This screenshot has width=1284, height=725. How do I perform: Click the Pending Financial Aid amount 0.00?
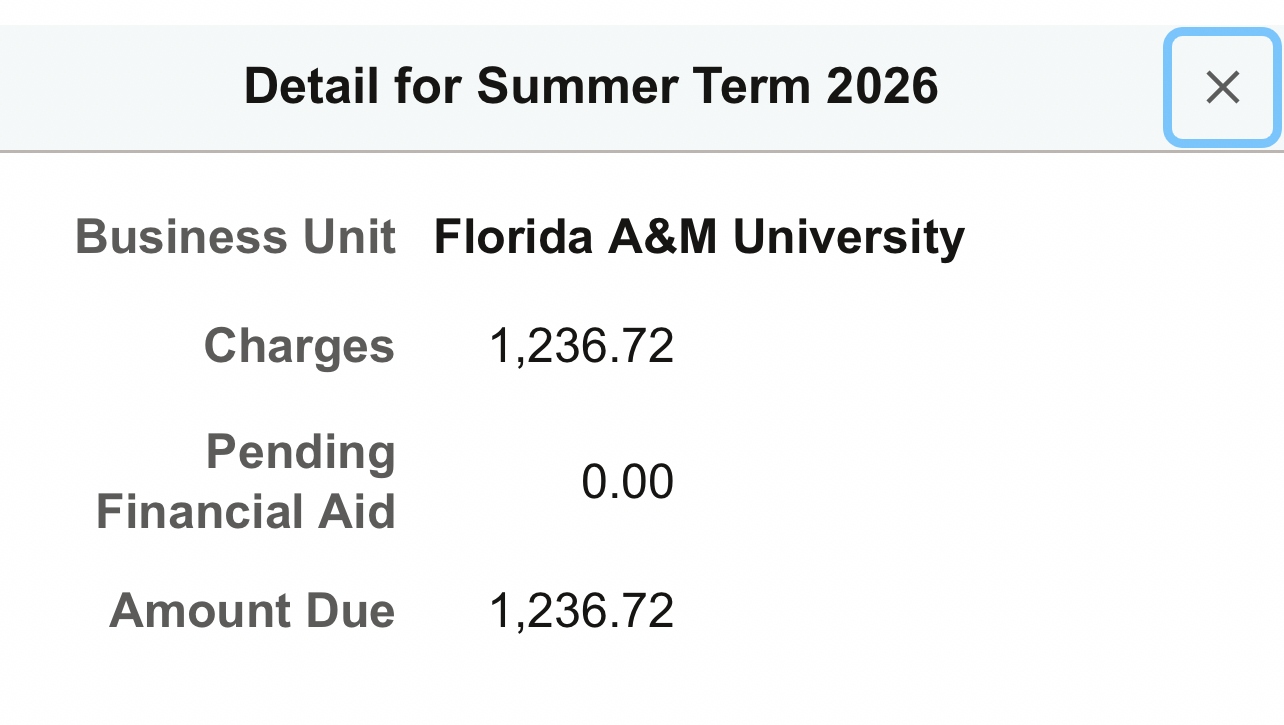pos(628,482)
